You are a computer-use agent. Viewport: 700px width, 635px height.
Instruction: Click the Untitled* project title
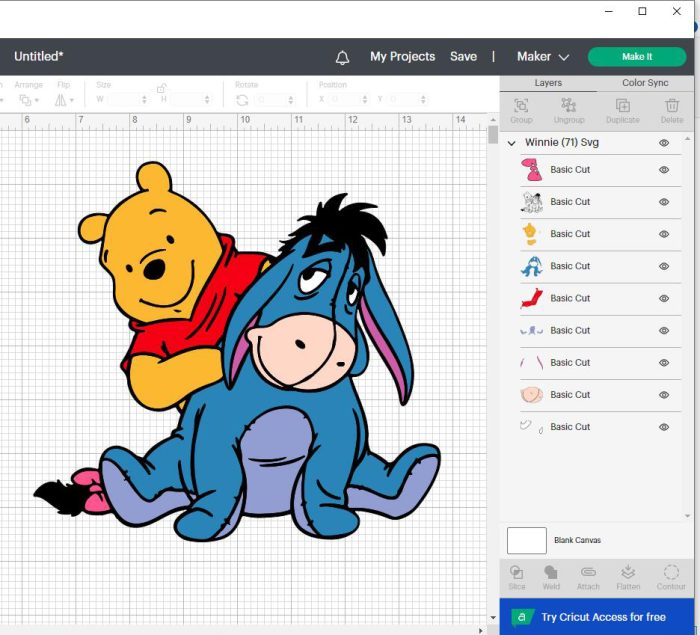(39, 56)
